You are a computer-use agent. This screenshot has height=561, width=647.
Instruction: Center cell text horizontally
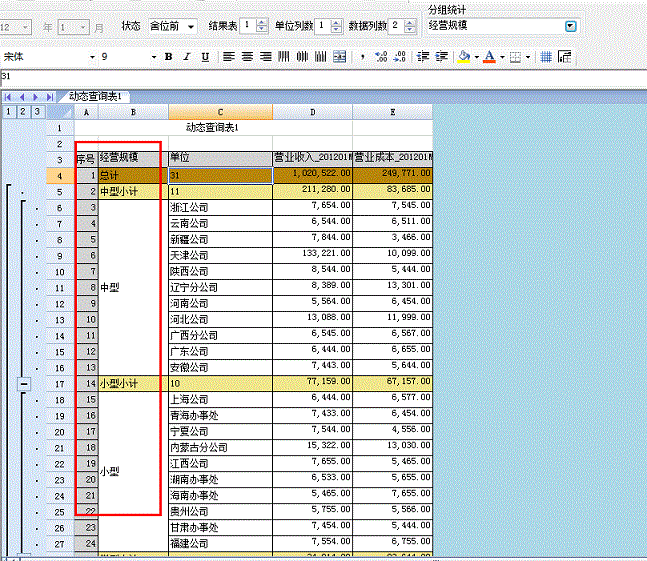click(x=247, y=57)
